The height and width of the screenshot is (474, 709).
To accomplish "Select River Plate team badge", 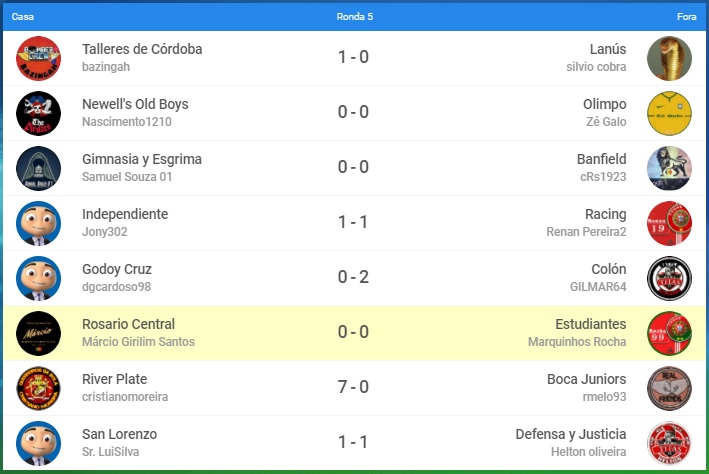I will coord(39,388).
